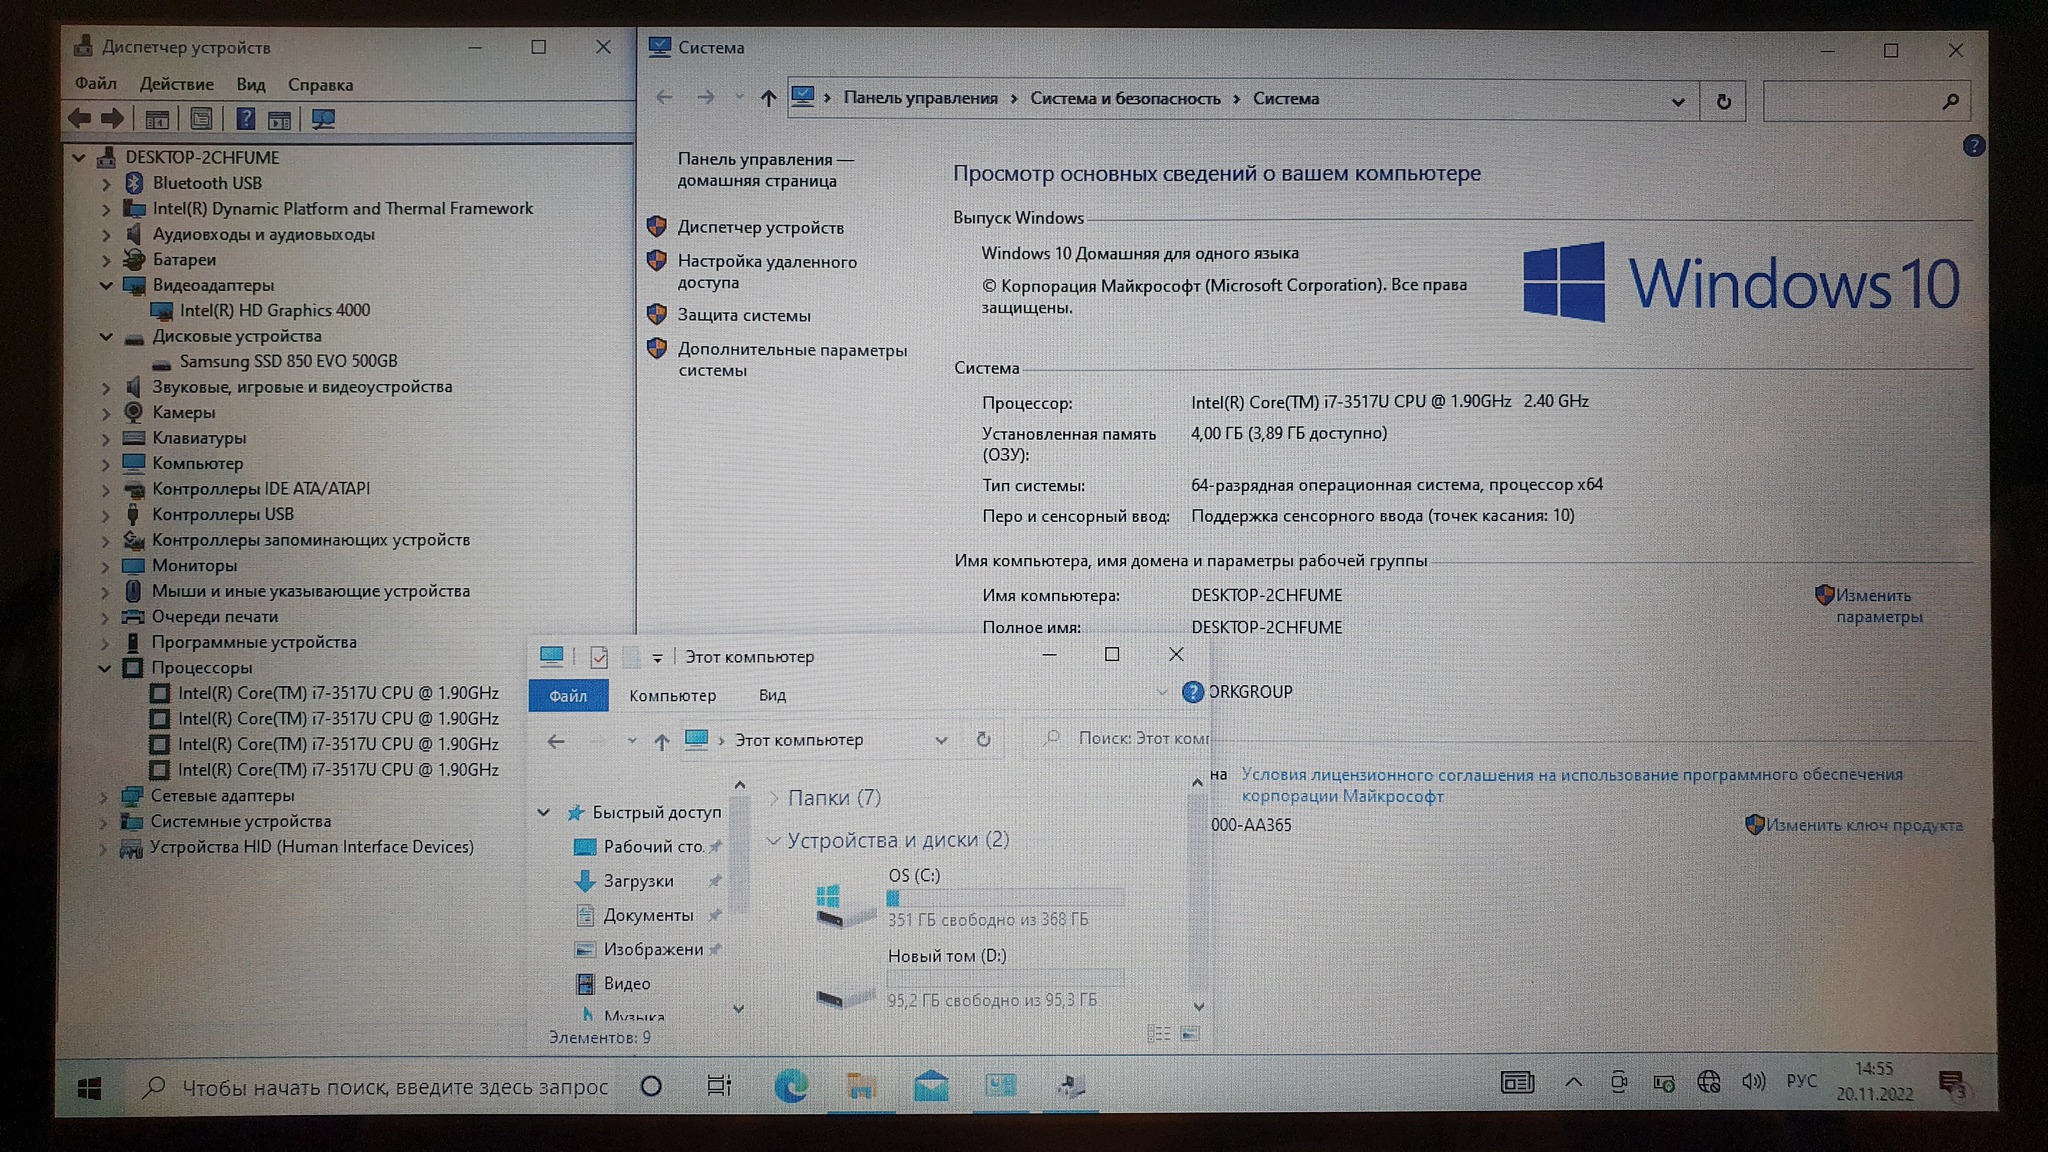Open Рабочий стол in Quick access
The height and width of the screenshot is (1152, 2048).
pos(653,846)
